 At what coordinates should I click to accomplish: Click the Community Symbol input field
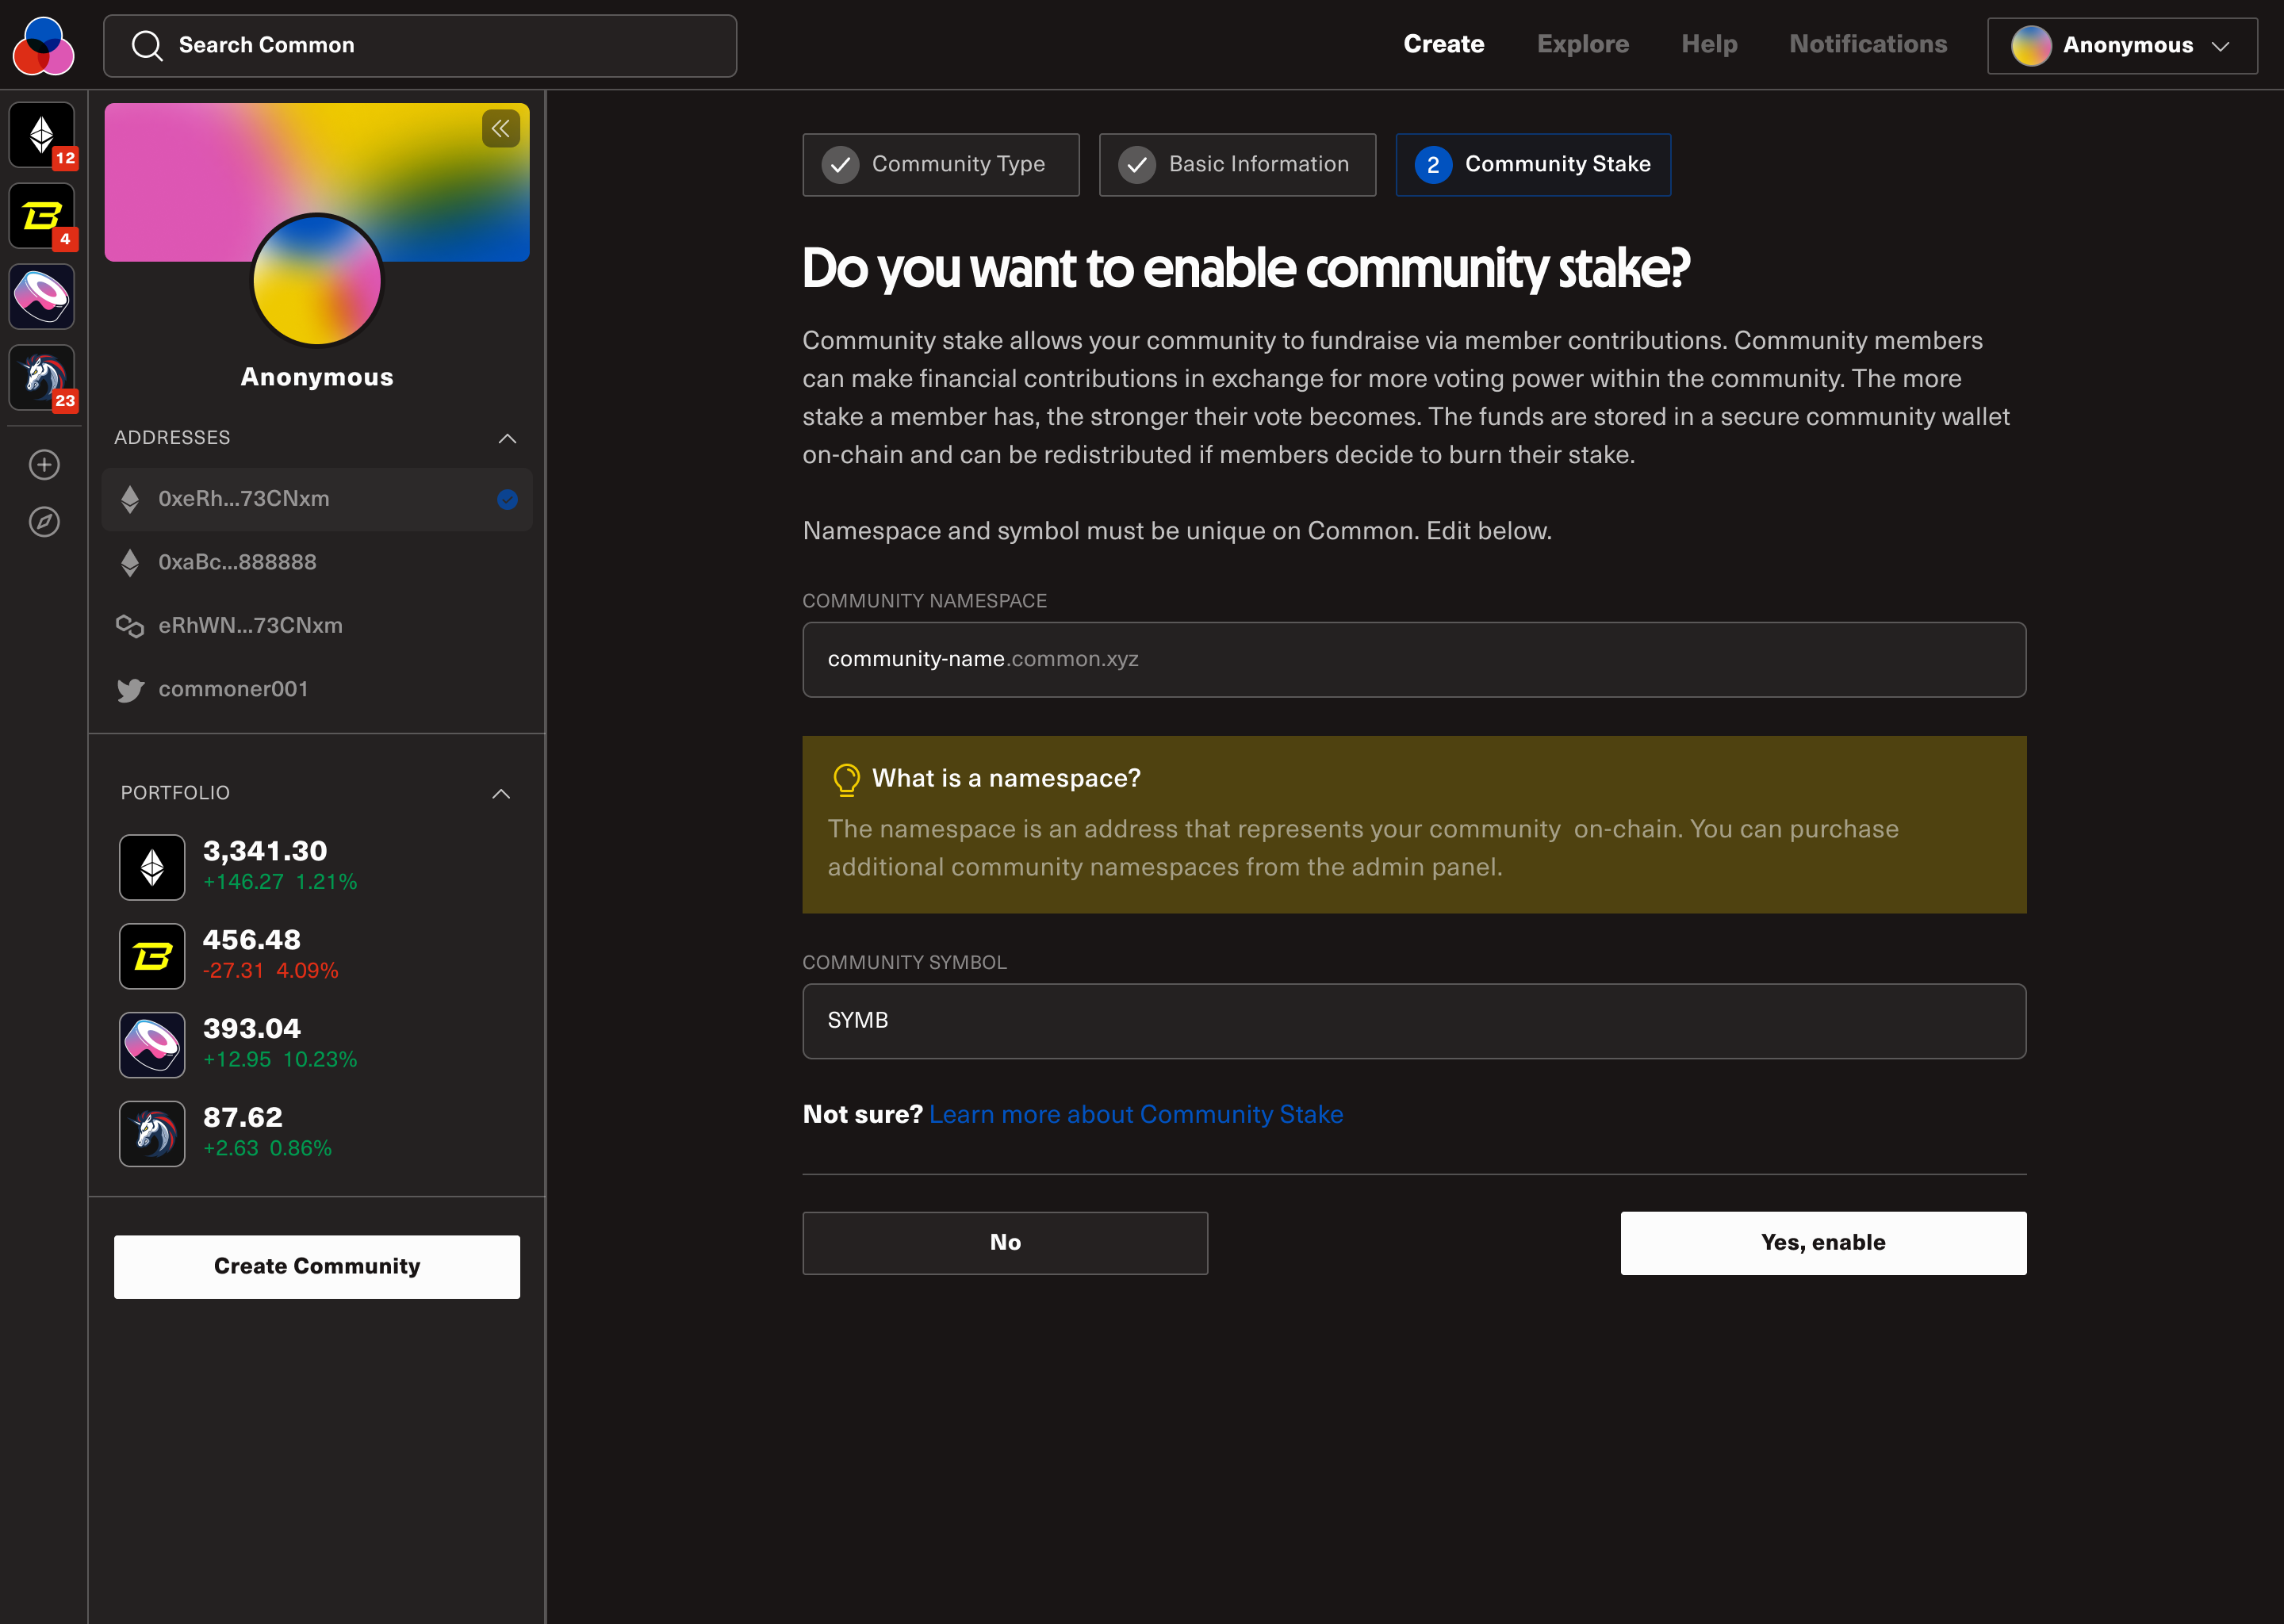click(x=1413, y=1020)
